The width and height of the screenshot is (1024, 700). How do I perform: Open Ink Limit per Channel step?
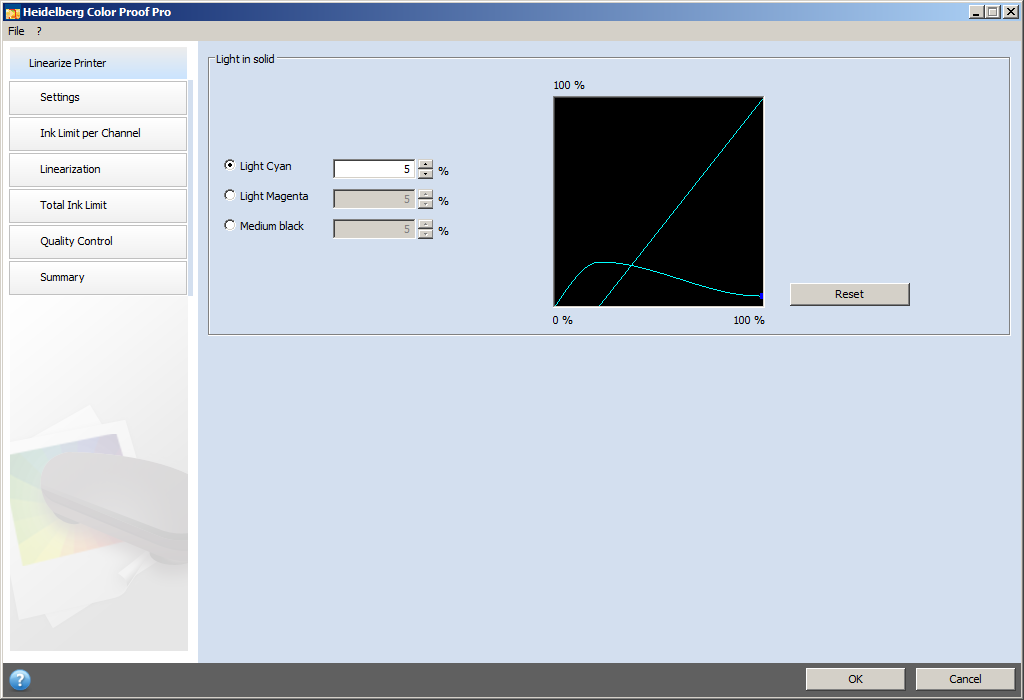click(x=98, y=133)
